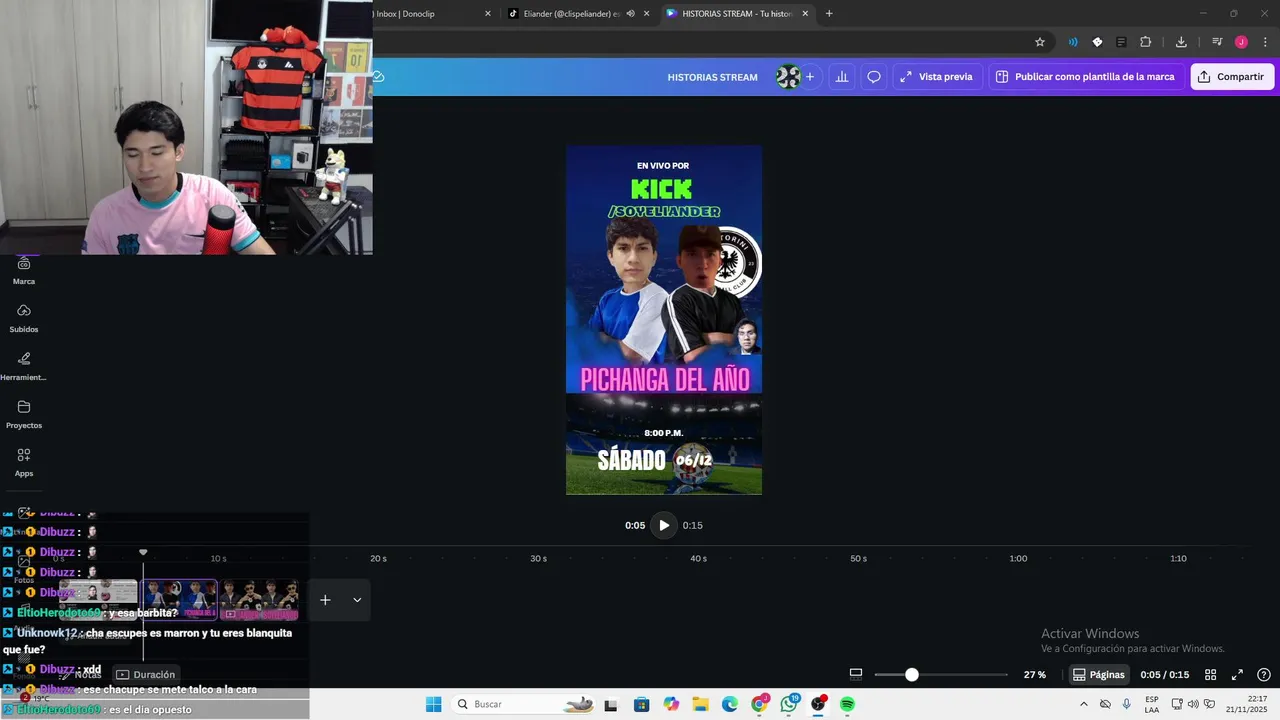Click the Windows taskbar Buscar search box
Viewport: 1280px width, 720px height.
pyautogui.click(x=526, y=704)
